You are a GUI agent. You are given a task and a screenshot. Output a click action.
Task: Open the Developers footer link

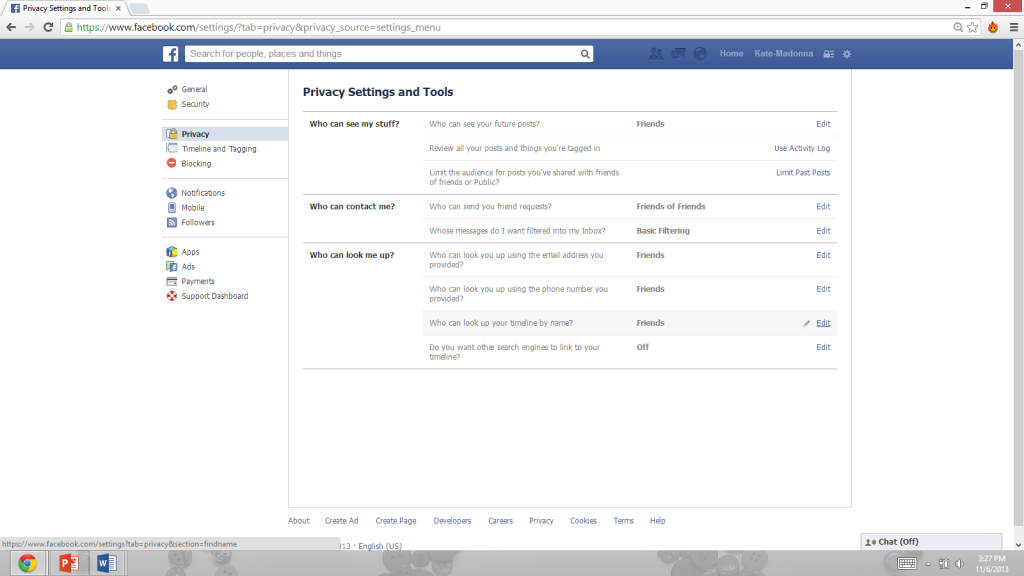pos(452,521)
